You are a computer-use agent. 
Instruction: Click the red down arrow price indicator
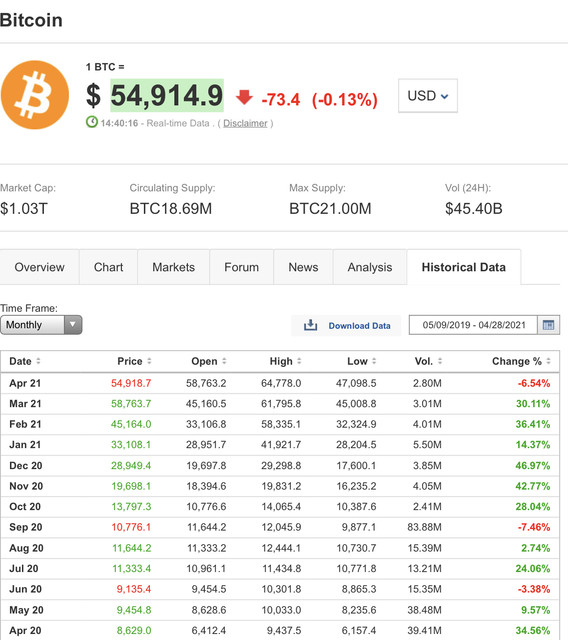point(244,98)
